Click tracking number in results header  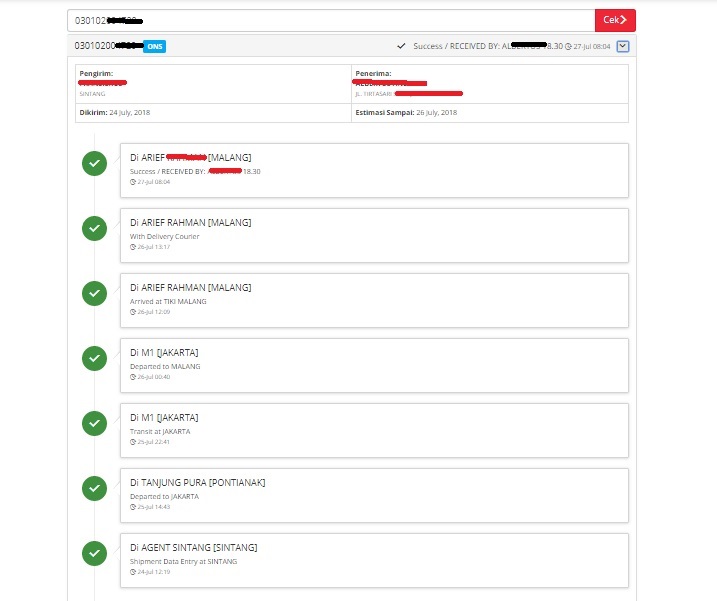tap(108, 46)
